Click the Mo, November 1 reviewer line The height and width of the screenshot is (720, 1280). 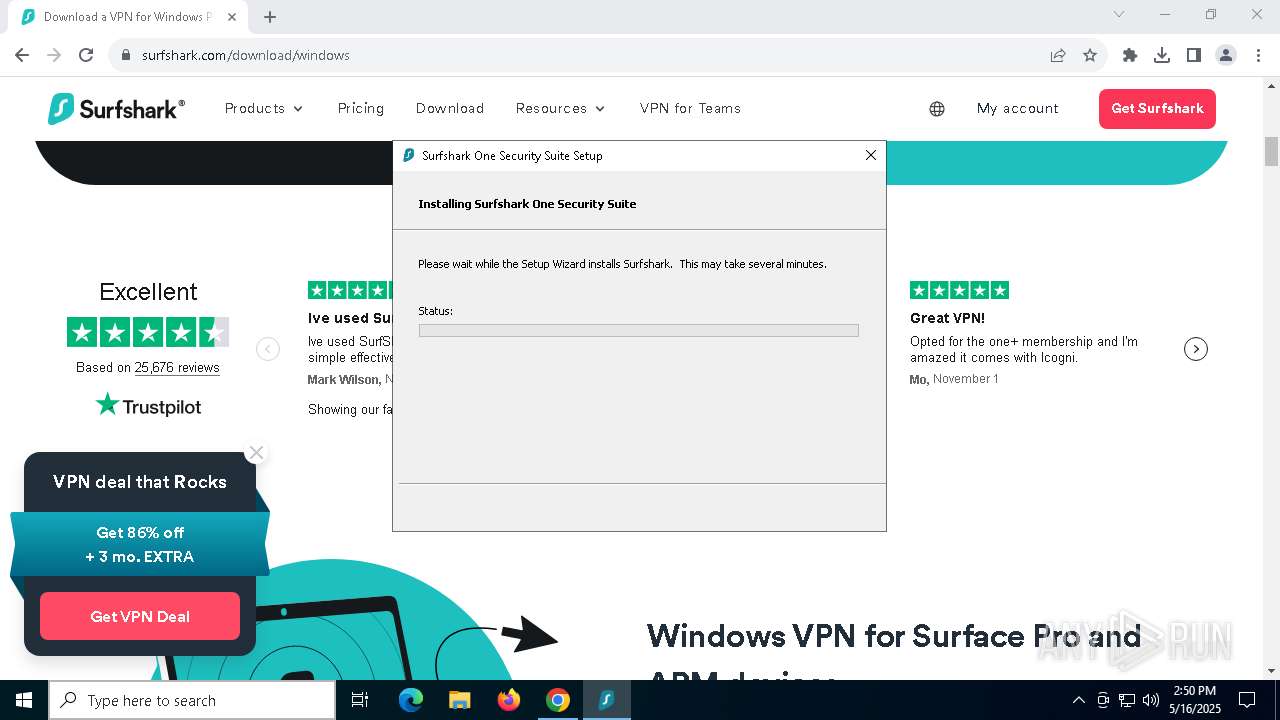(954, 379)
